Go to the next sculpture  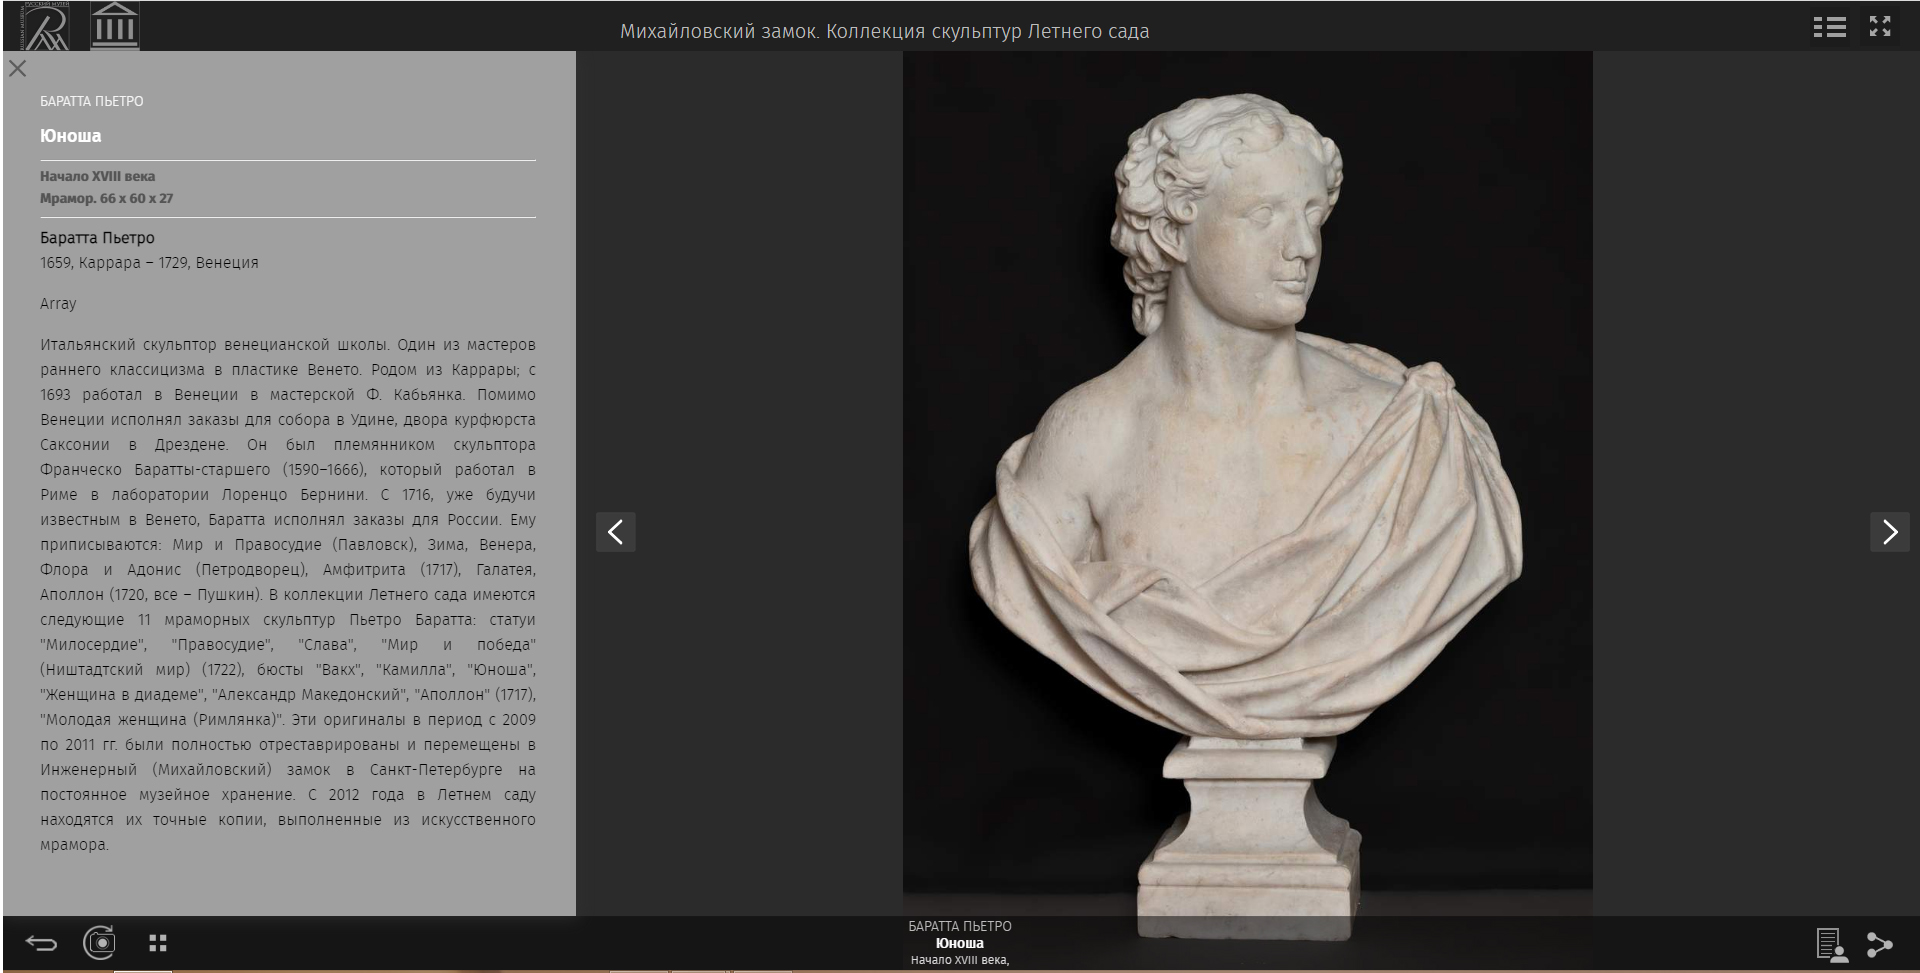tap(1889, 532)
